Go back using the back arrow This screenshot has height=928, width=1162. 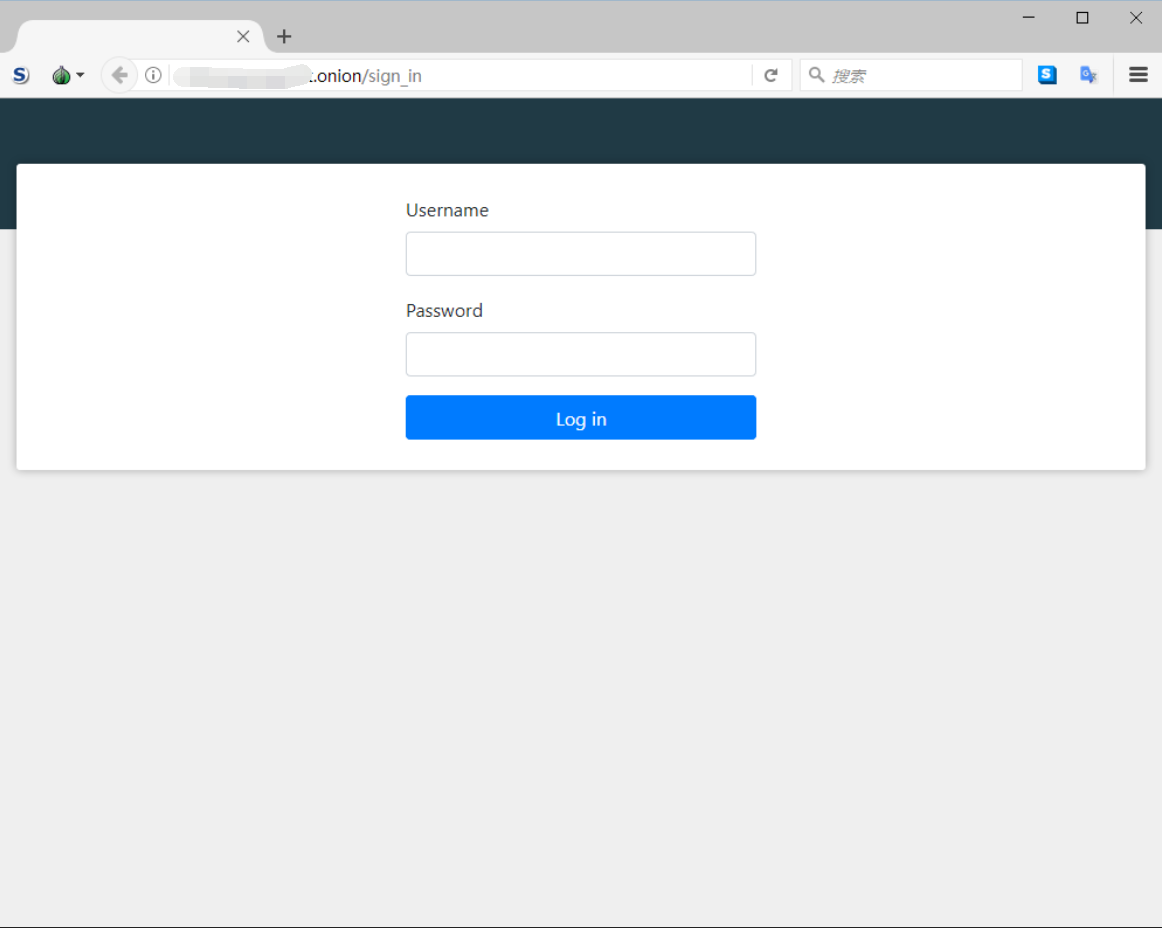tap(119, 75)
